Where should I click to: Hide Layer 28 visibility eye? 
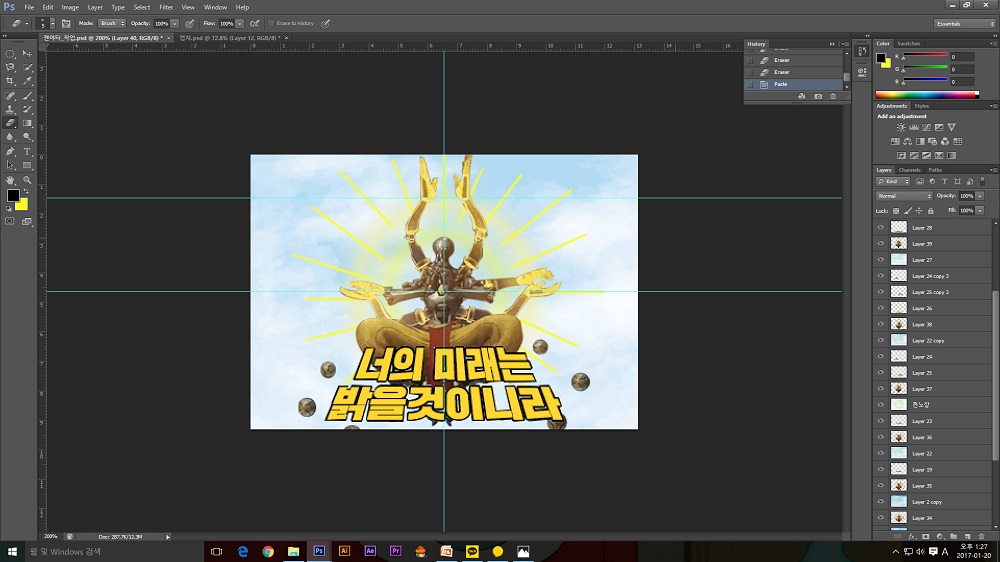coord(881,227)
